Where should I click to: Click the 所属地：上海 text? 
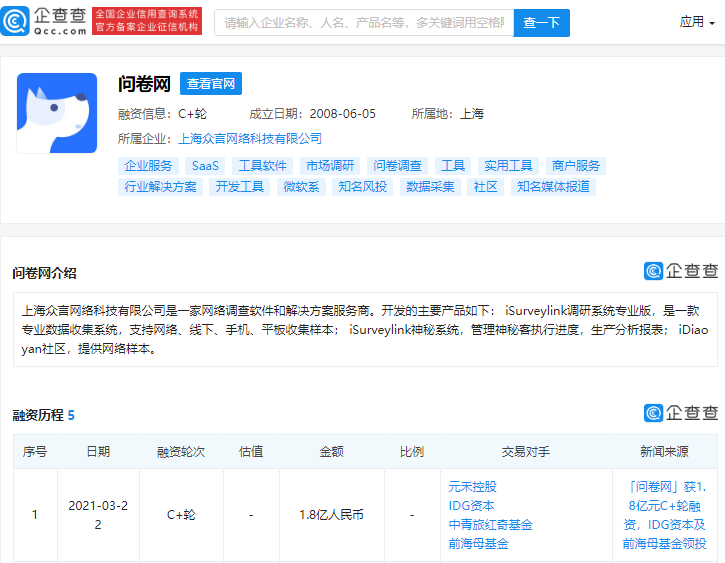pyautogui.click(x=448, y=114)
